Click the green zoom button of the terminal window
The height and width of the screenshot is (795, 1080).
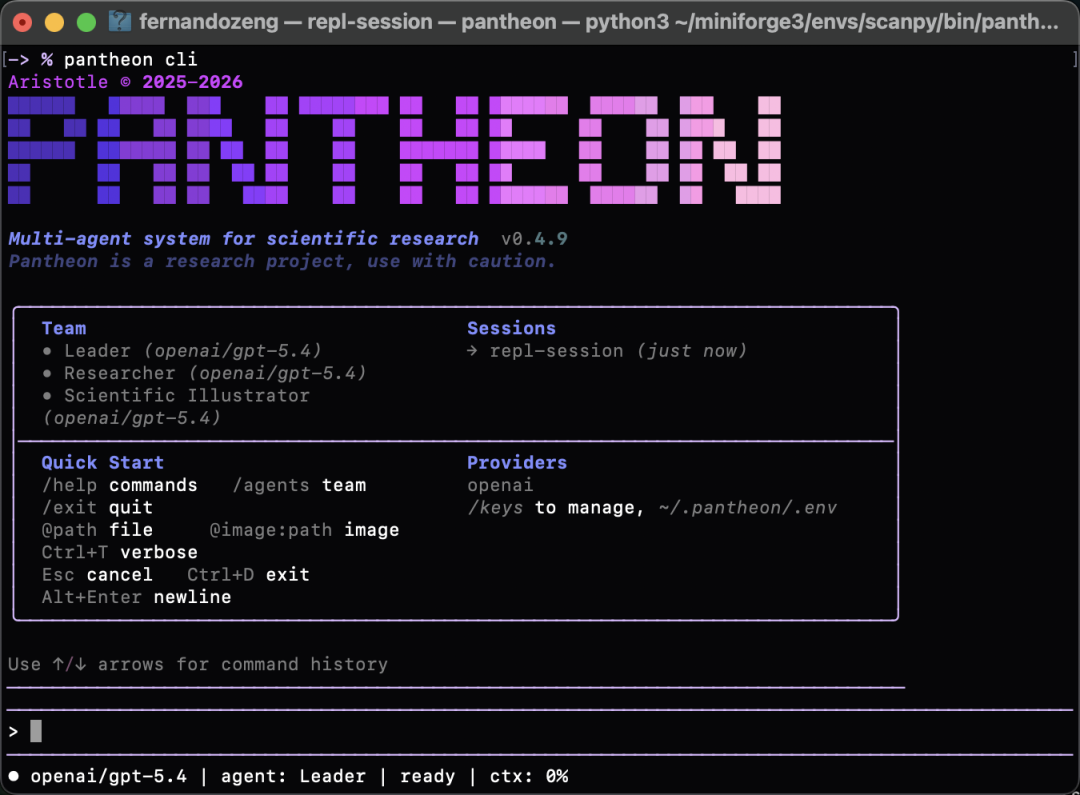click(86, 21)
